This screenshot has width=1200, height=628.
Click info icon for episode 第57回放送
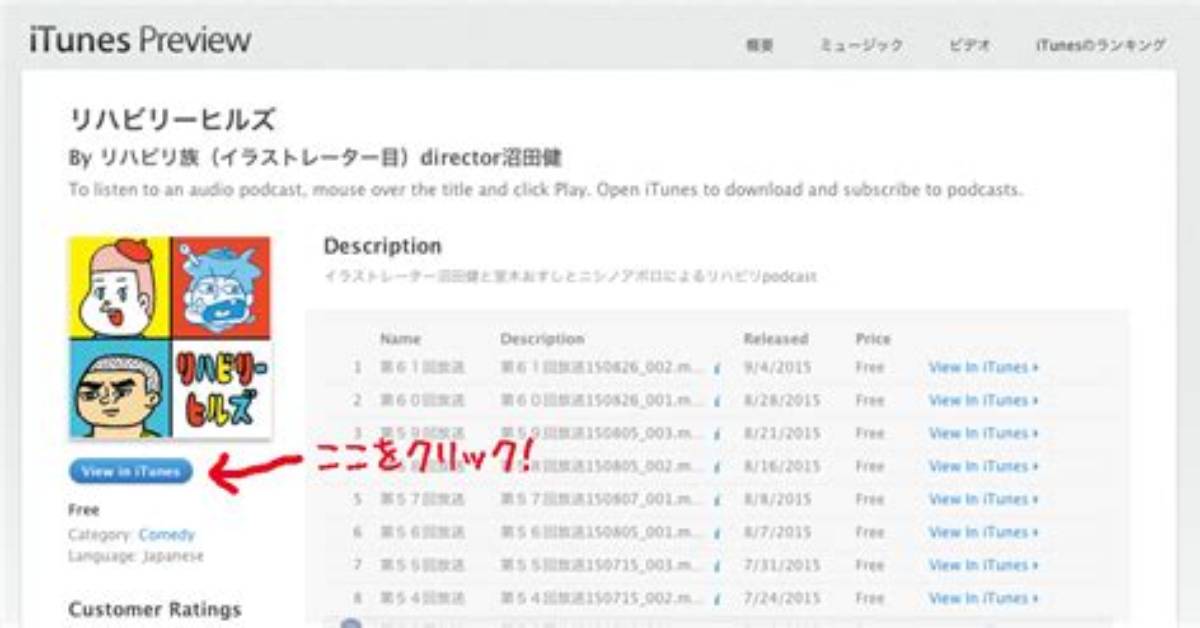pyautogui.click(x=717, y=500)
